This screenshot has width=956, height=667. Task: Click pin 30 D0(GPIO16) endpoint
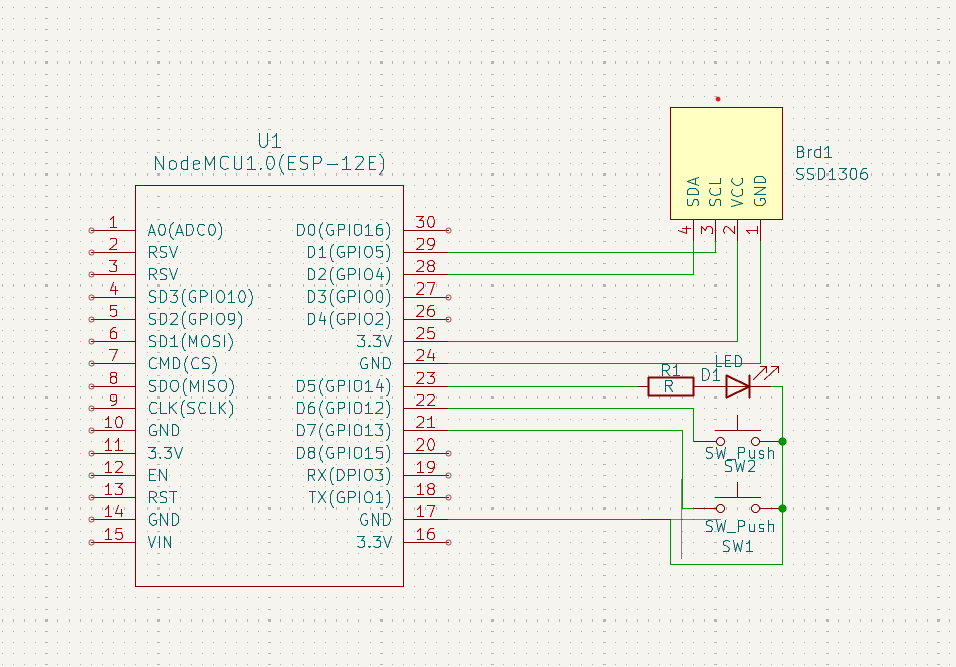448,230
